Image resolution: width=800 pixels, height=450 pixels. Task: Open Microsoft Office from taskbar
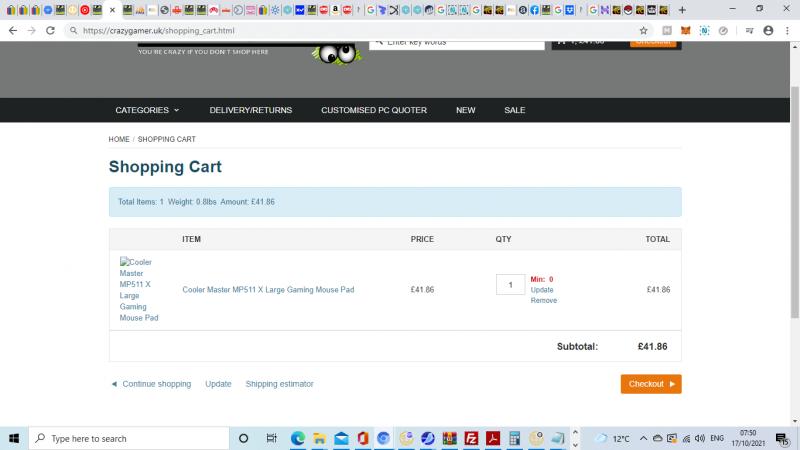363,438
